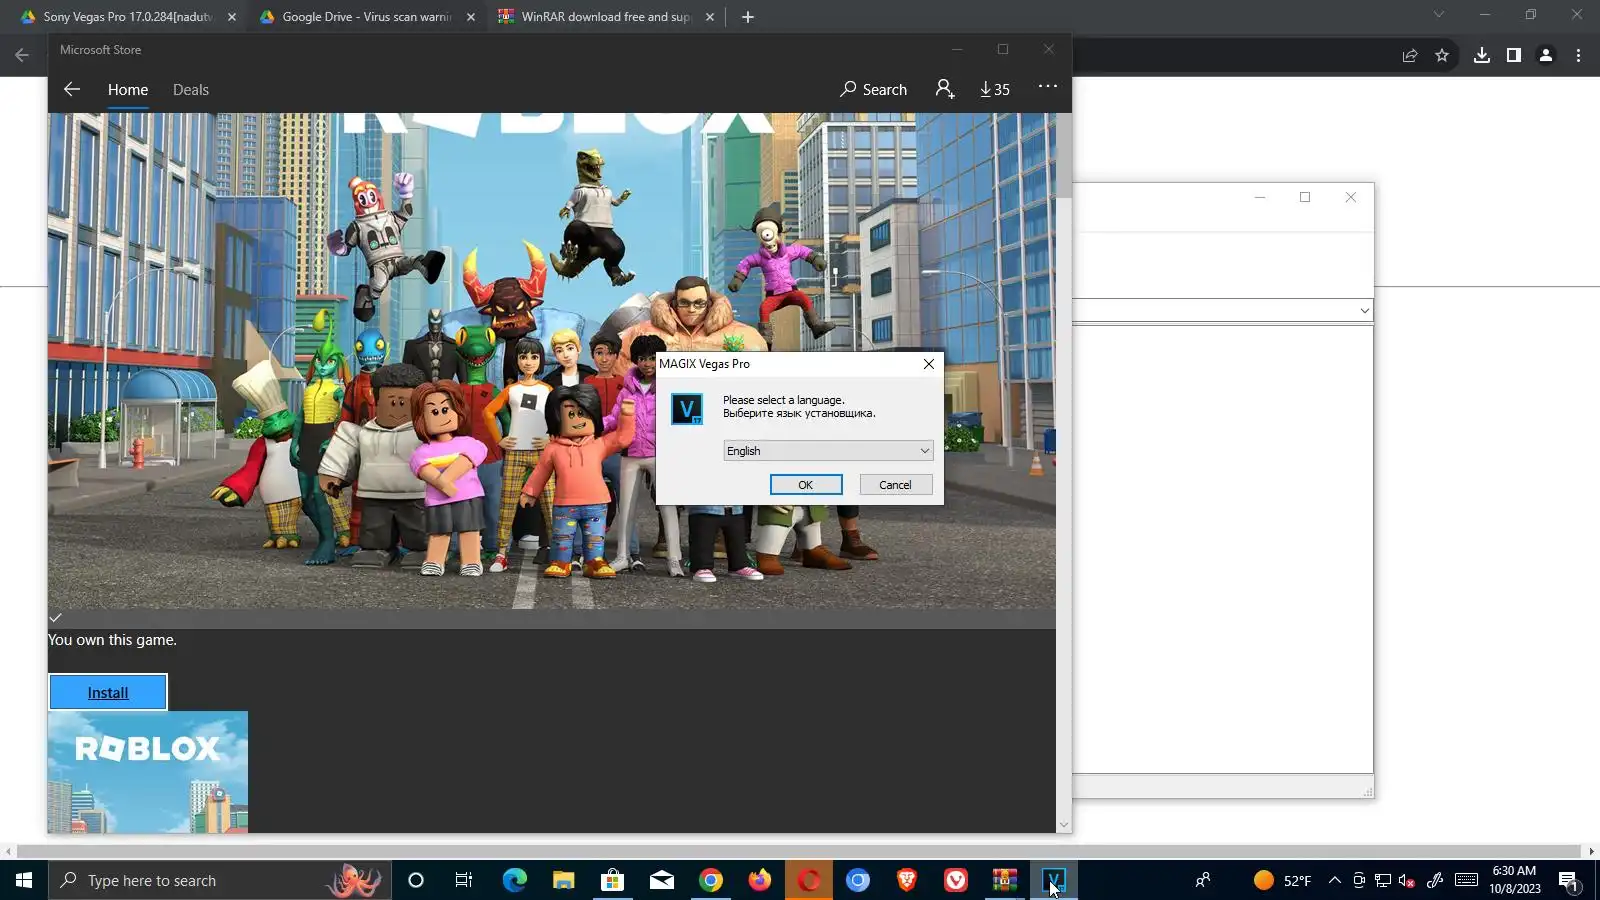Click the Vegas Pro V logo in the dialog
Viewport: 1600px width, 900px height.
[687, 408]
